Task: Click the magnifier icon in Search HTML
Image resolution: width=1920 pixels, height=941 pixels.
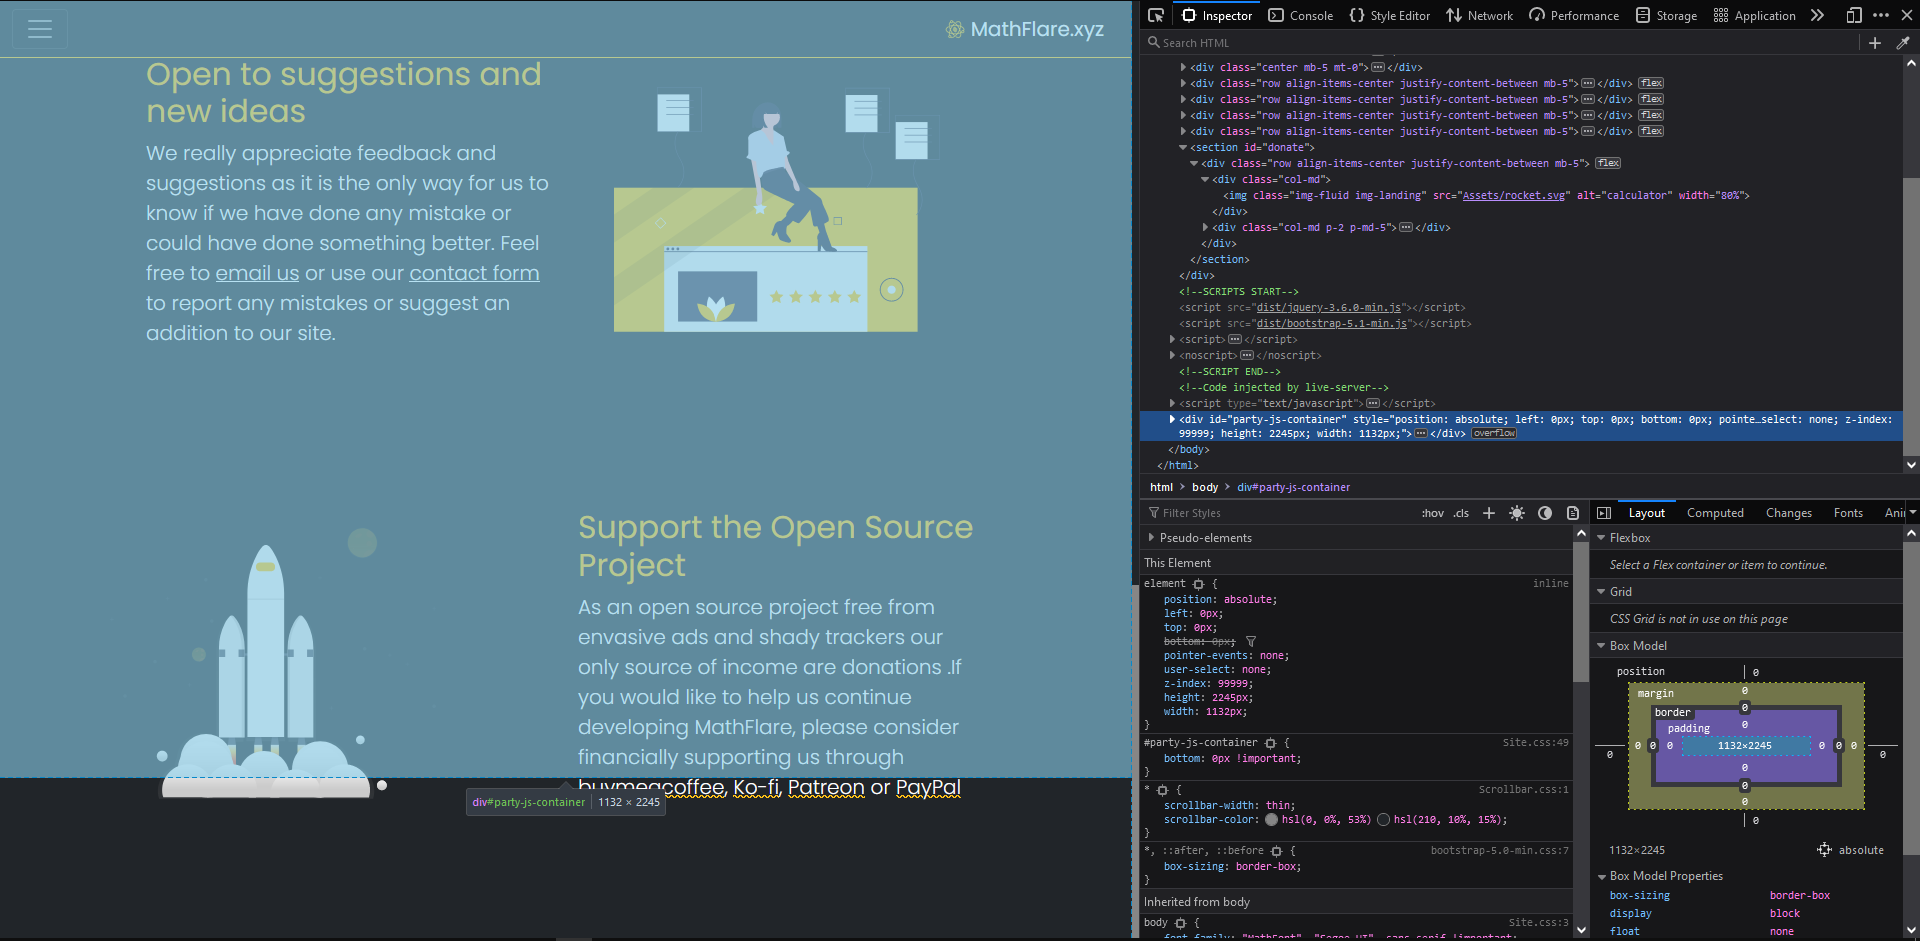Action: point(1154,43)
